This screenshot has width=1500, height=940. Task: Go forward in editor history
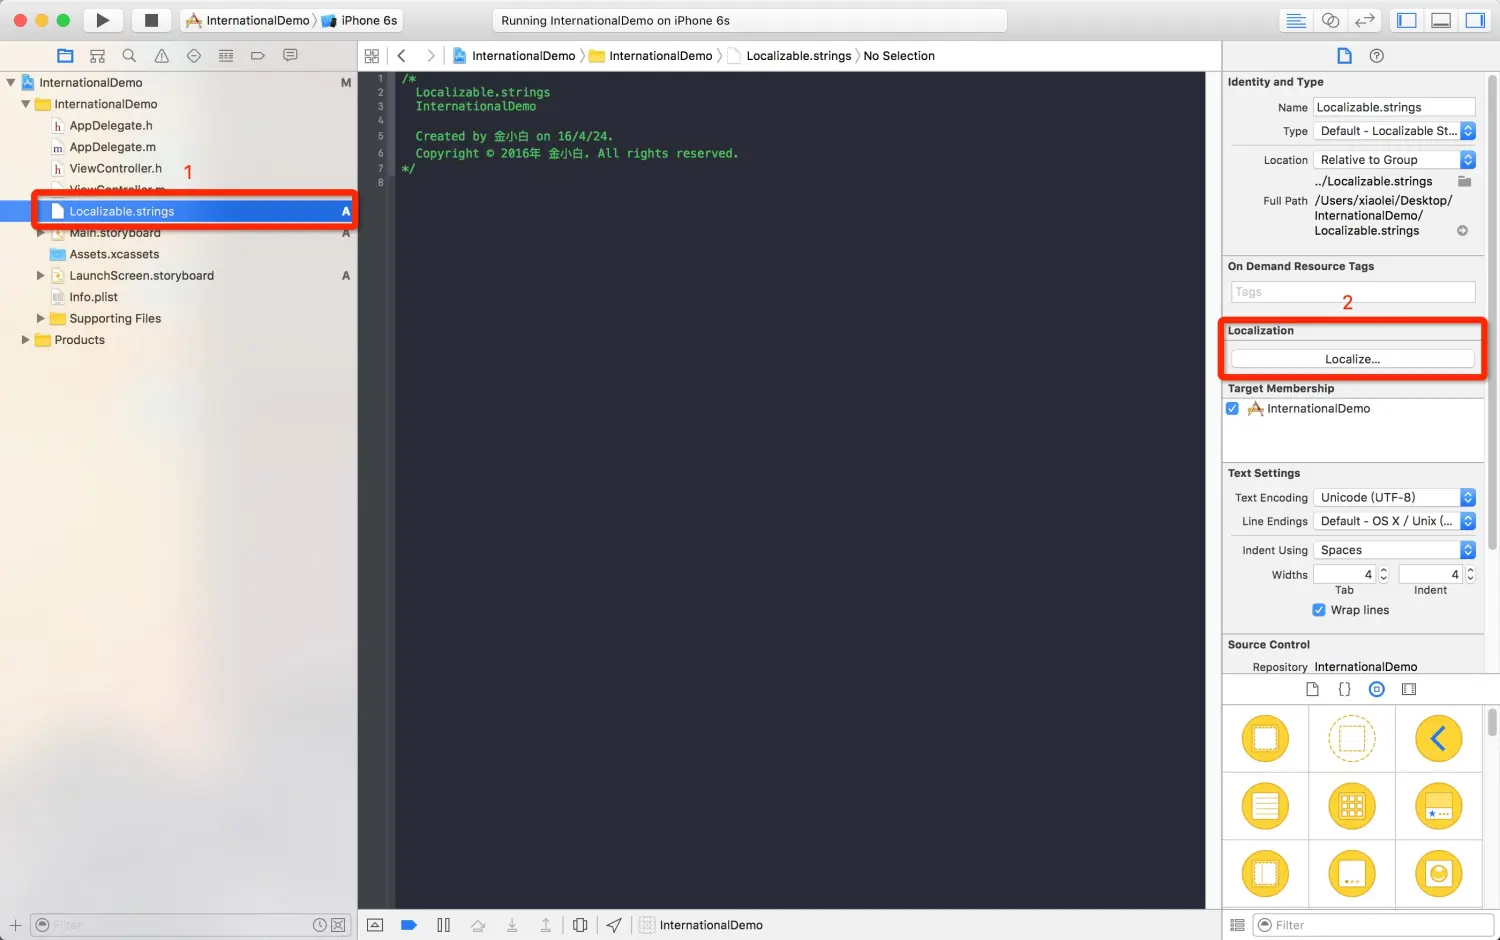[x=430, y=56]
